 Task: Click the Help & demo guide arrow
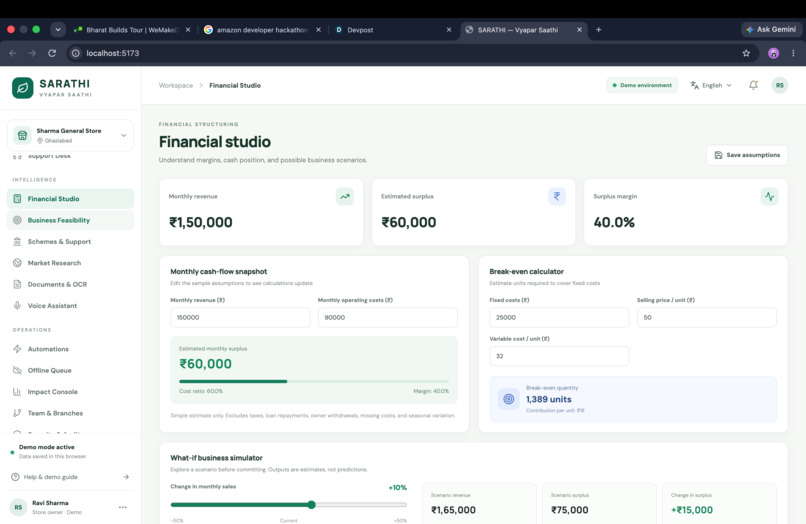[126, 477]
